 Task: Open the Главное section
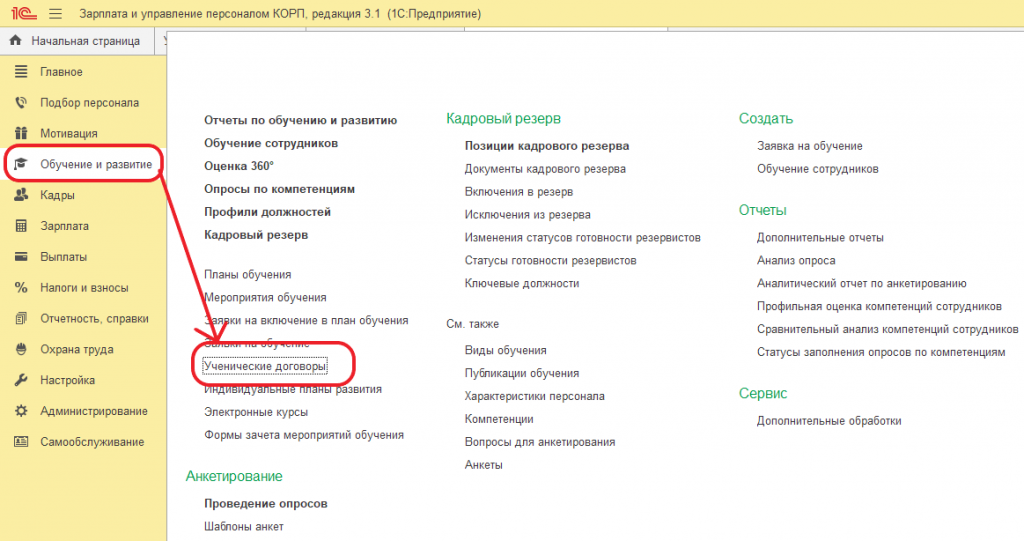(61, 72)
